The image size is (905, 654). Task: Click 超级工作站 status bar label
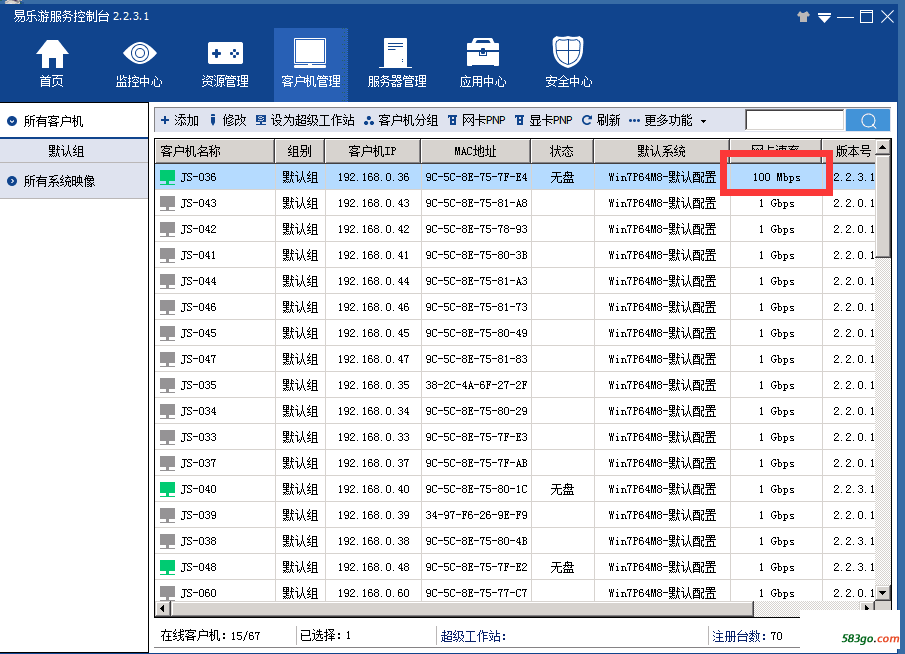pyautogui.click(x=473, y=636)
